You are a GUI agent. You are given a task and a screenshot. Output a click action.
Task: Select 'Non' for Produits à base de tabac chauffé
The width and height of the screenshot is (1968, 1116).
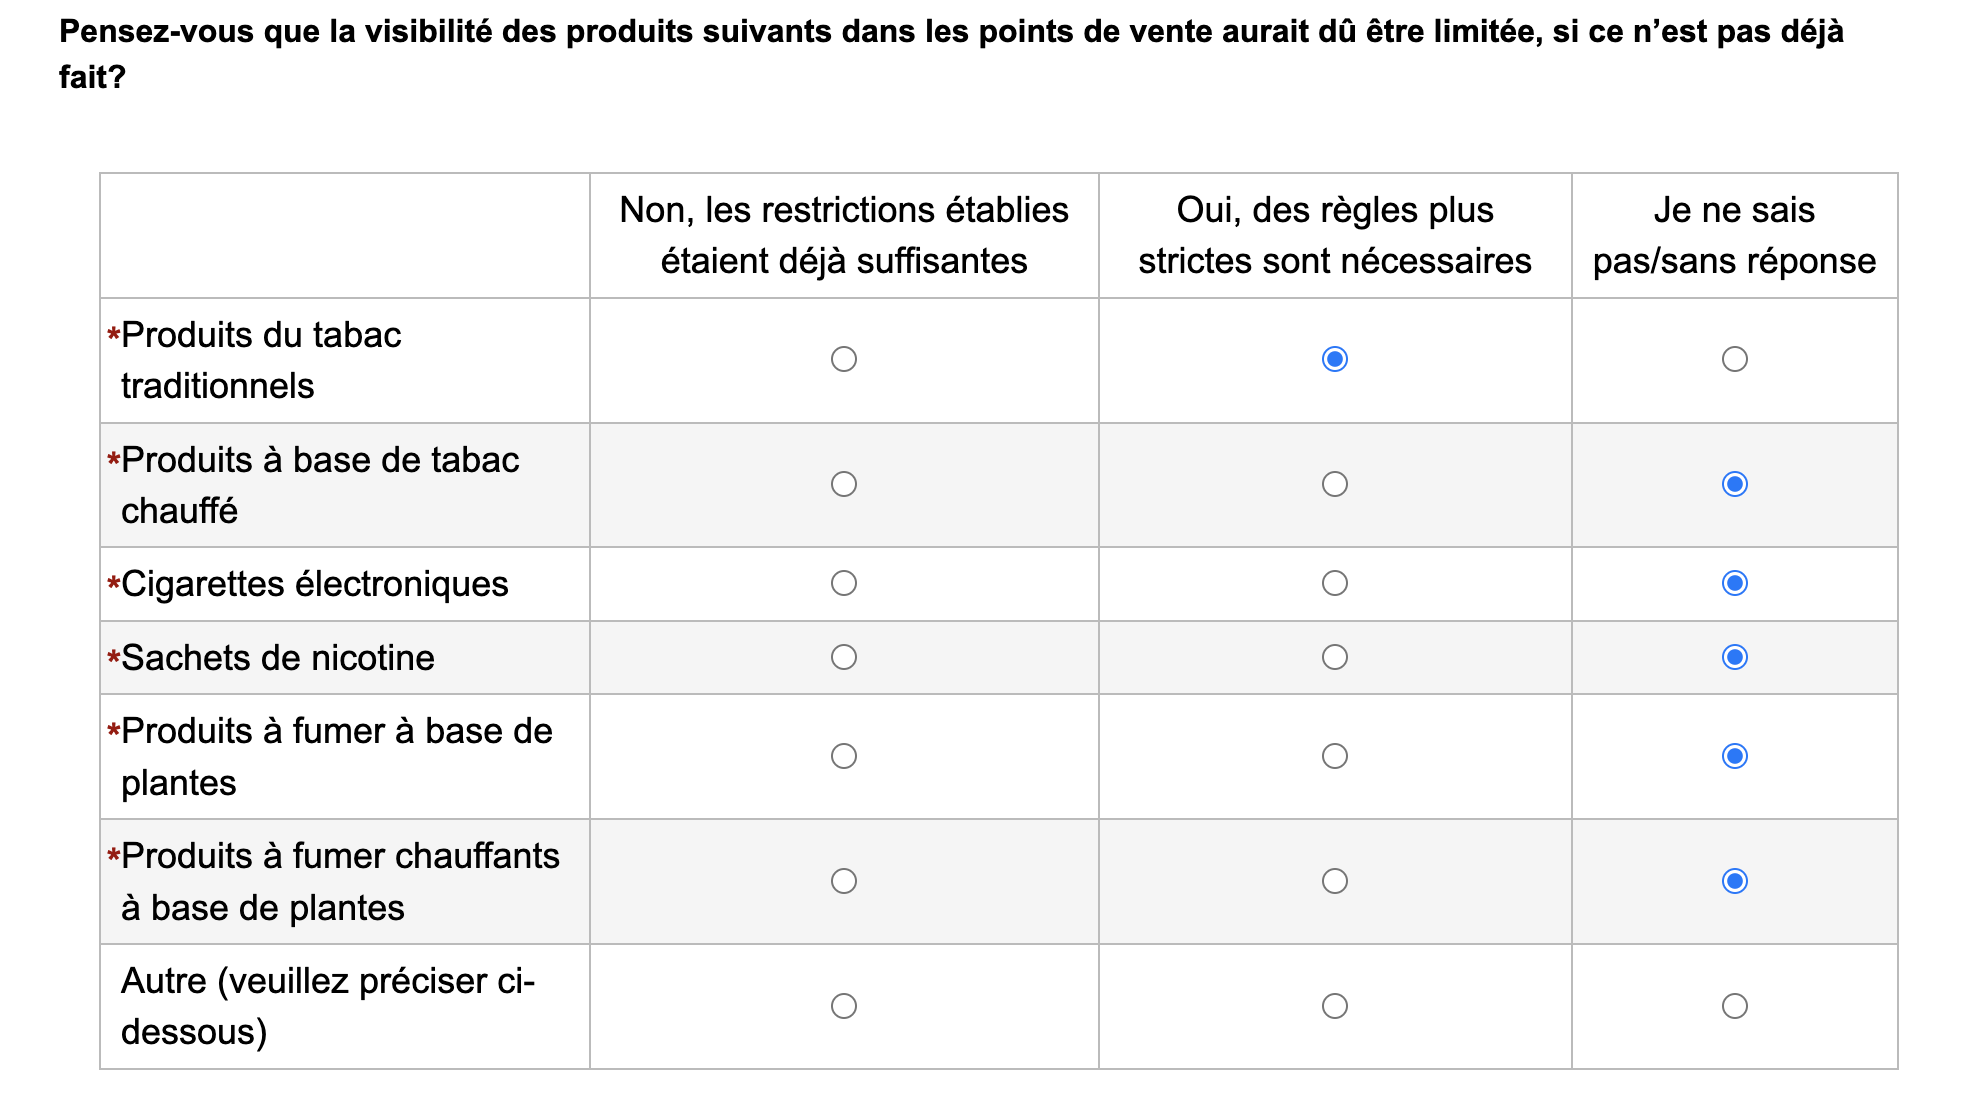point(844,484)
